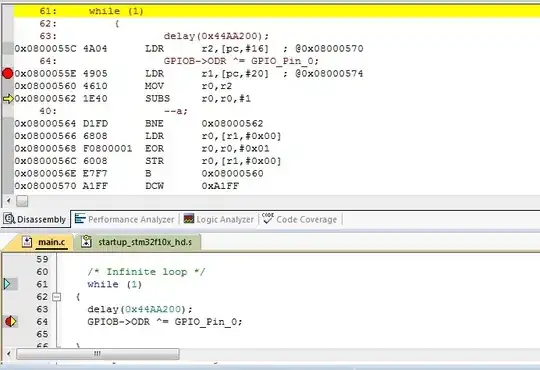
Task: Click line number 65 in the editor gutter
Action: point(42,334)
